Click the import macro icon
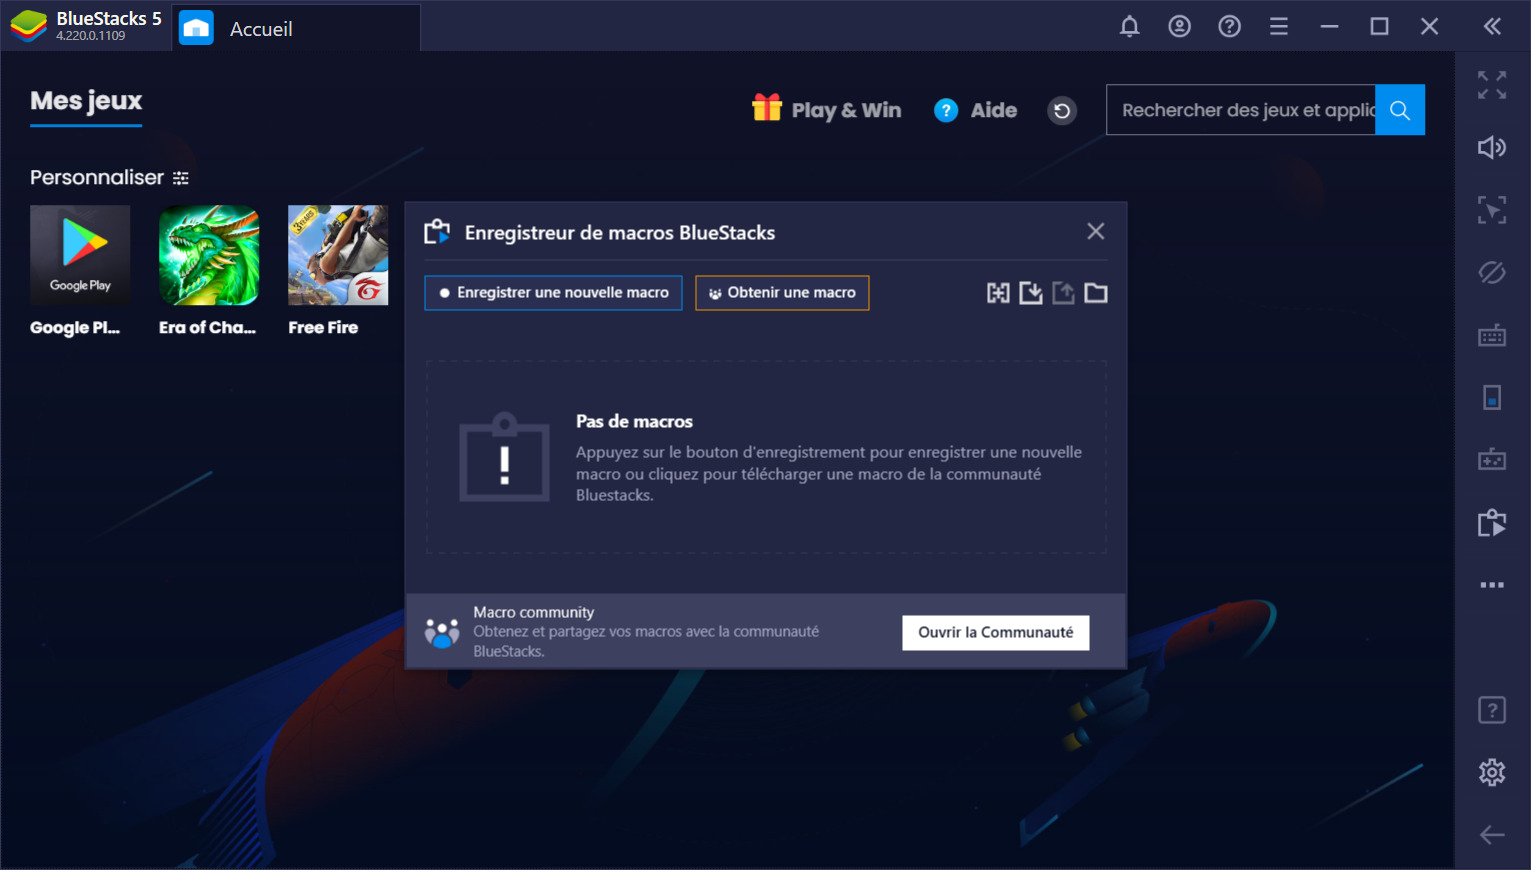Image resolution: width=1531 pixels, height=870 pixels. pyautogui.click(x=1031, y=293)
